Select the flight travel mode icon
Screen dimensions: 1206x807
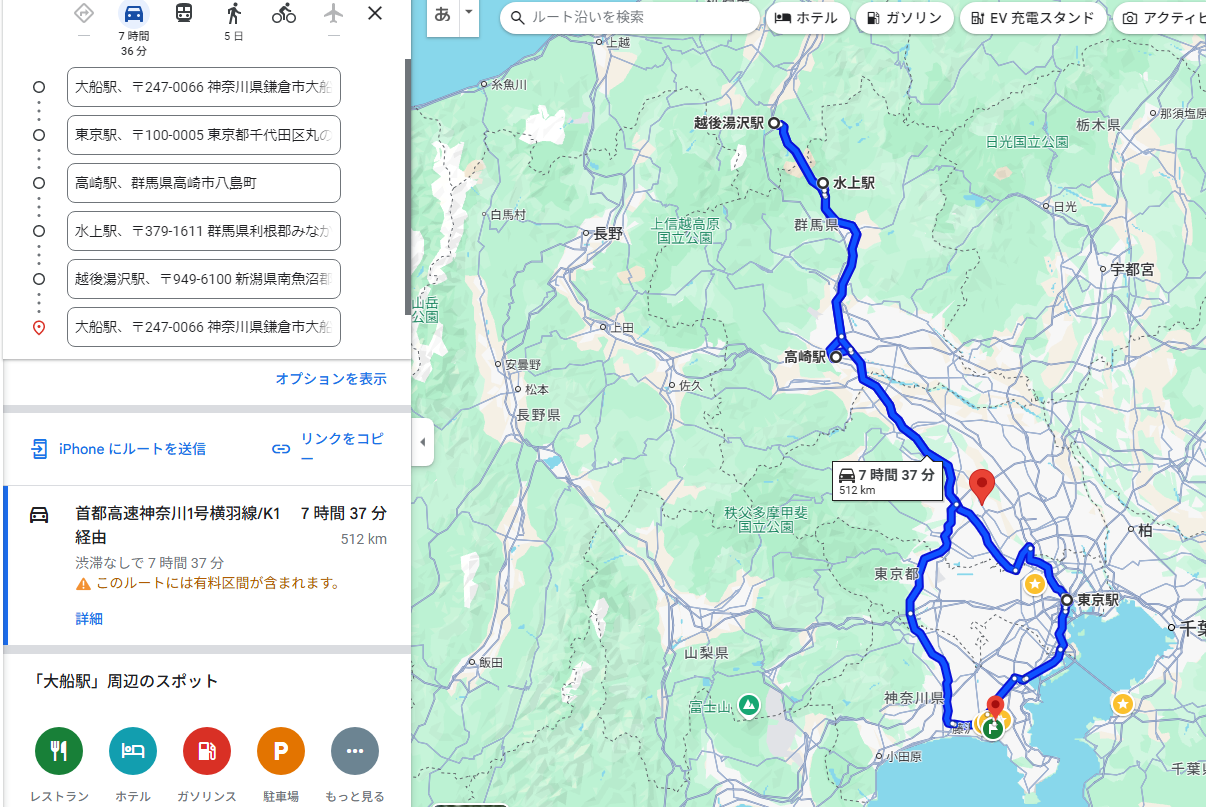click(334, 13)
